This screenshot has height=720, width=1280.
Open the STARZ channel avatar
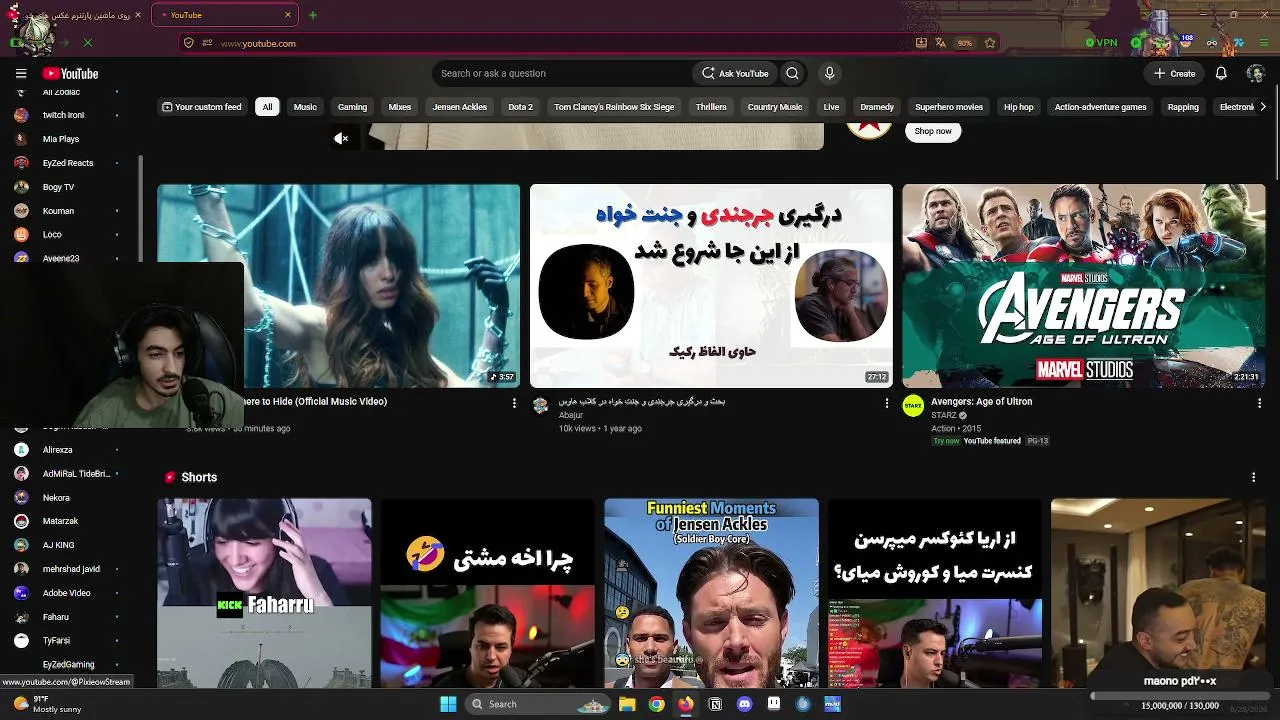913,405
